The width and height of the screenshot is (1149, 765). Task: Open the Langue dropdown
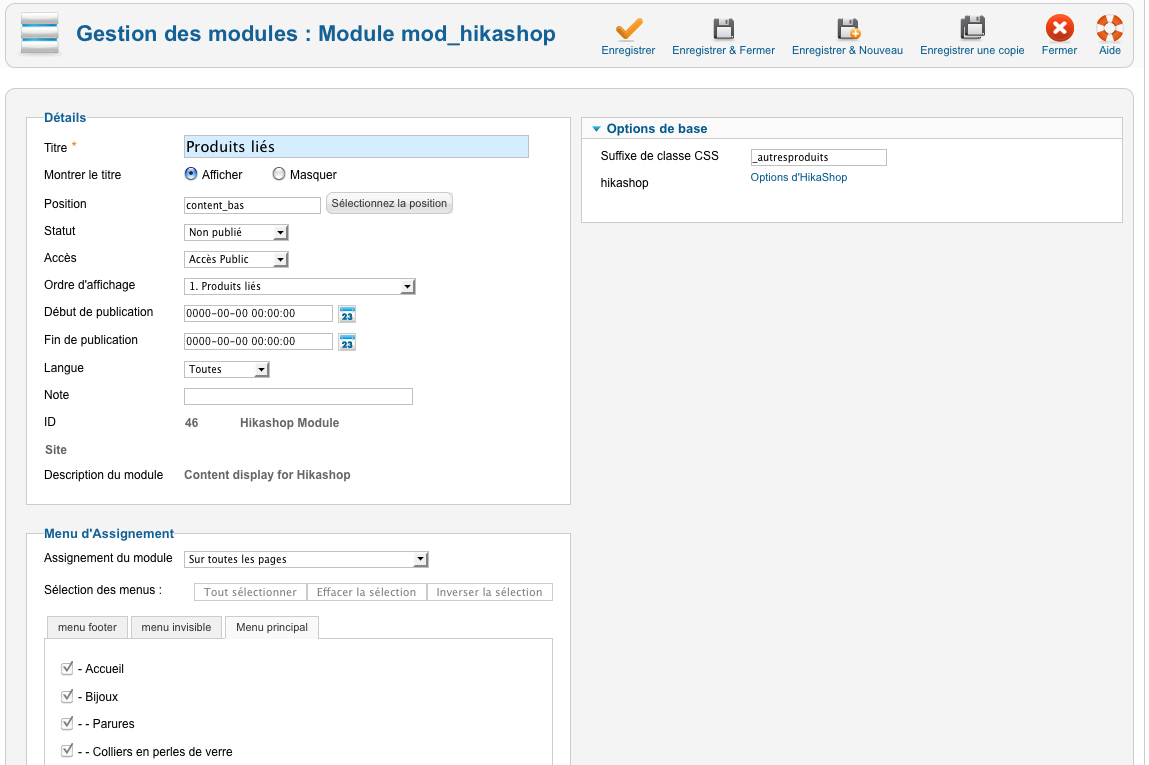click(x=226, y=369)
